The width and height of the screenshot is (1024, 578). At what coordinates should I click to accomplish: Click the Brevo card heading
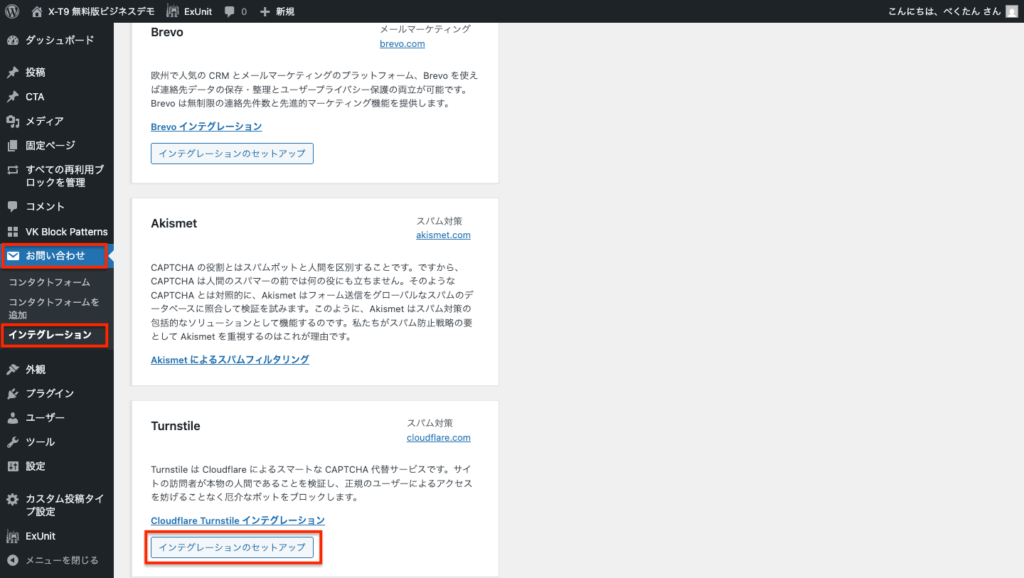coord(167,32)
